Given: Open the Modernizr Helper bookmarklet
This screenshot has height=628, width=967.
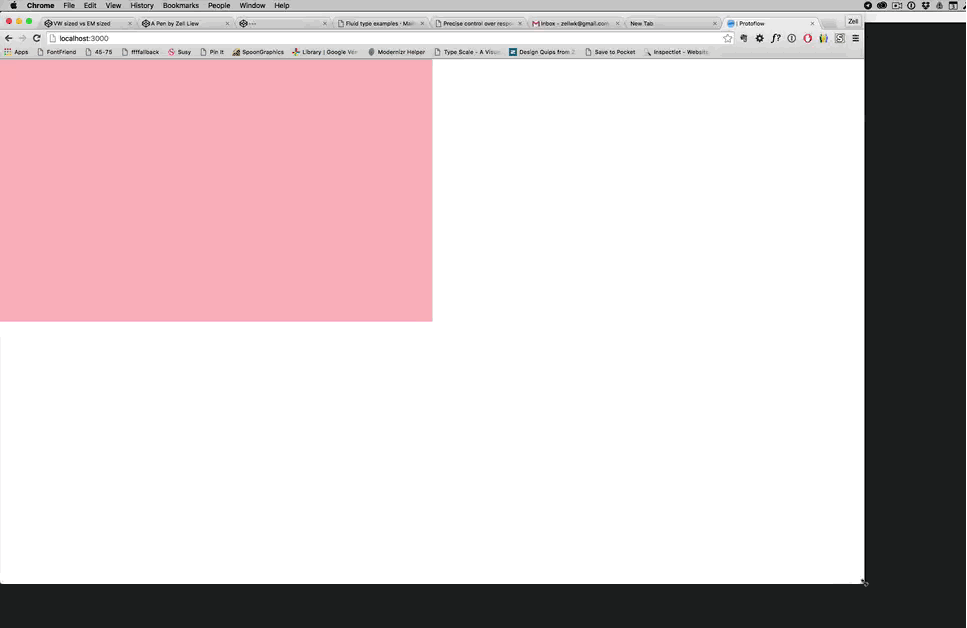Looking at the screenshot, I should pos(397,52).
